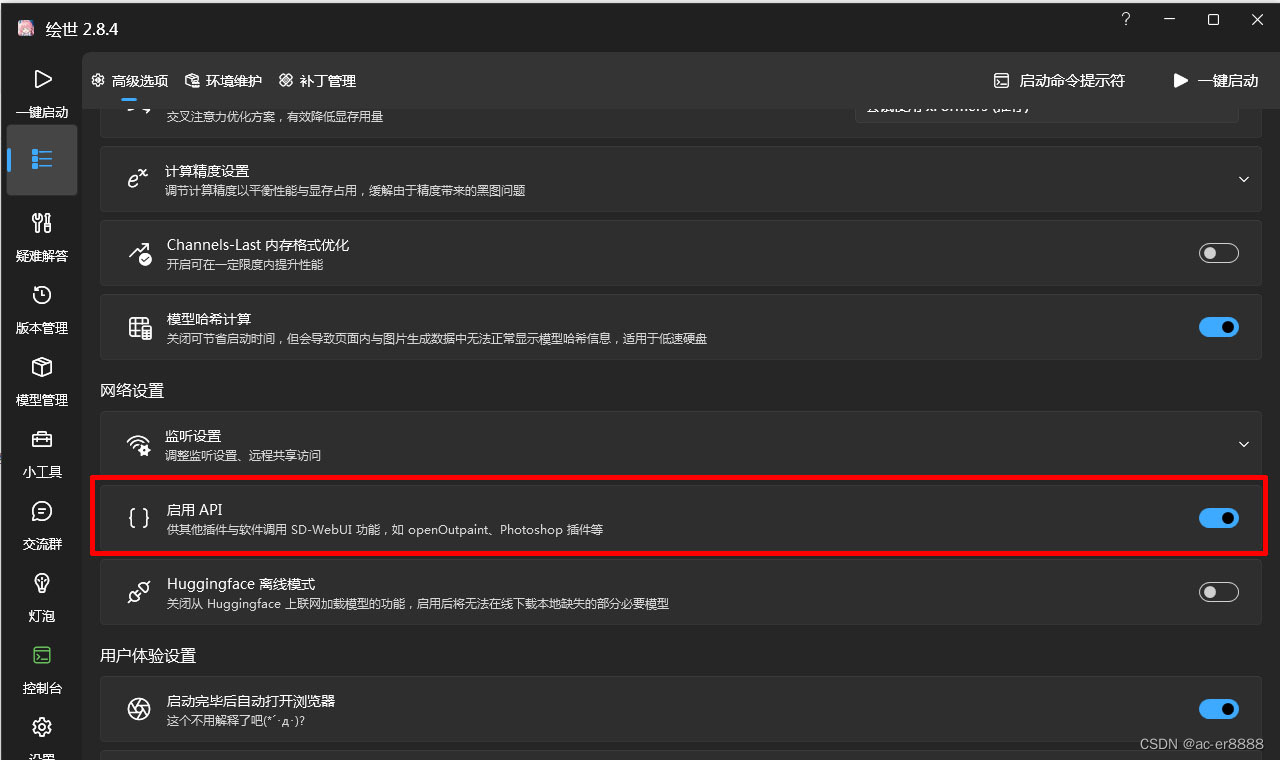Expand the 计算精度设置 section
This screenshot has width=1280, height=760.
(x=1243, y=179)
